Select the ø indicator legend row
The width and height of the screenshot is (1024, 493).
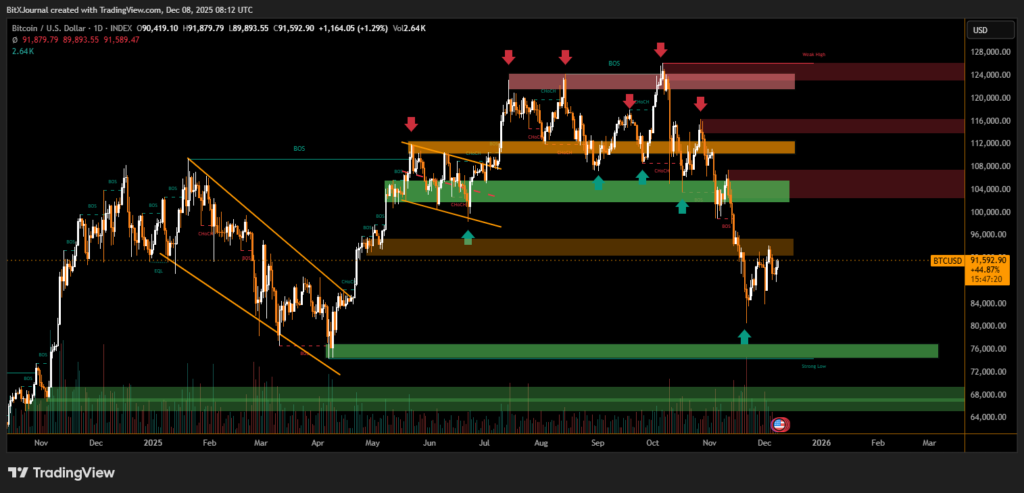click(x=75, y=39)
